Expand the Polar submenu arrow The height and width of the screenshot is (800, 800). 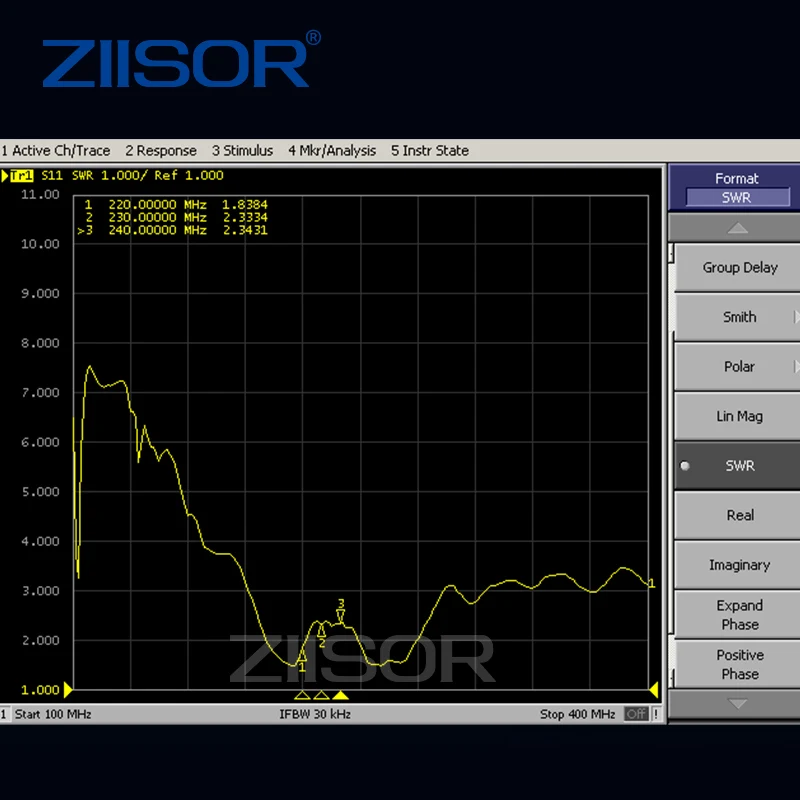(796, 366)
